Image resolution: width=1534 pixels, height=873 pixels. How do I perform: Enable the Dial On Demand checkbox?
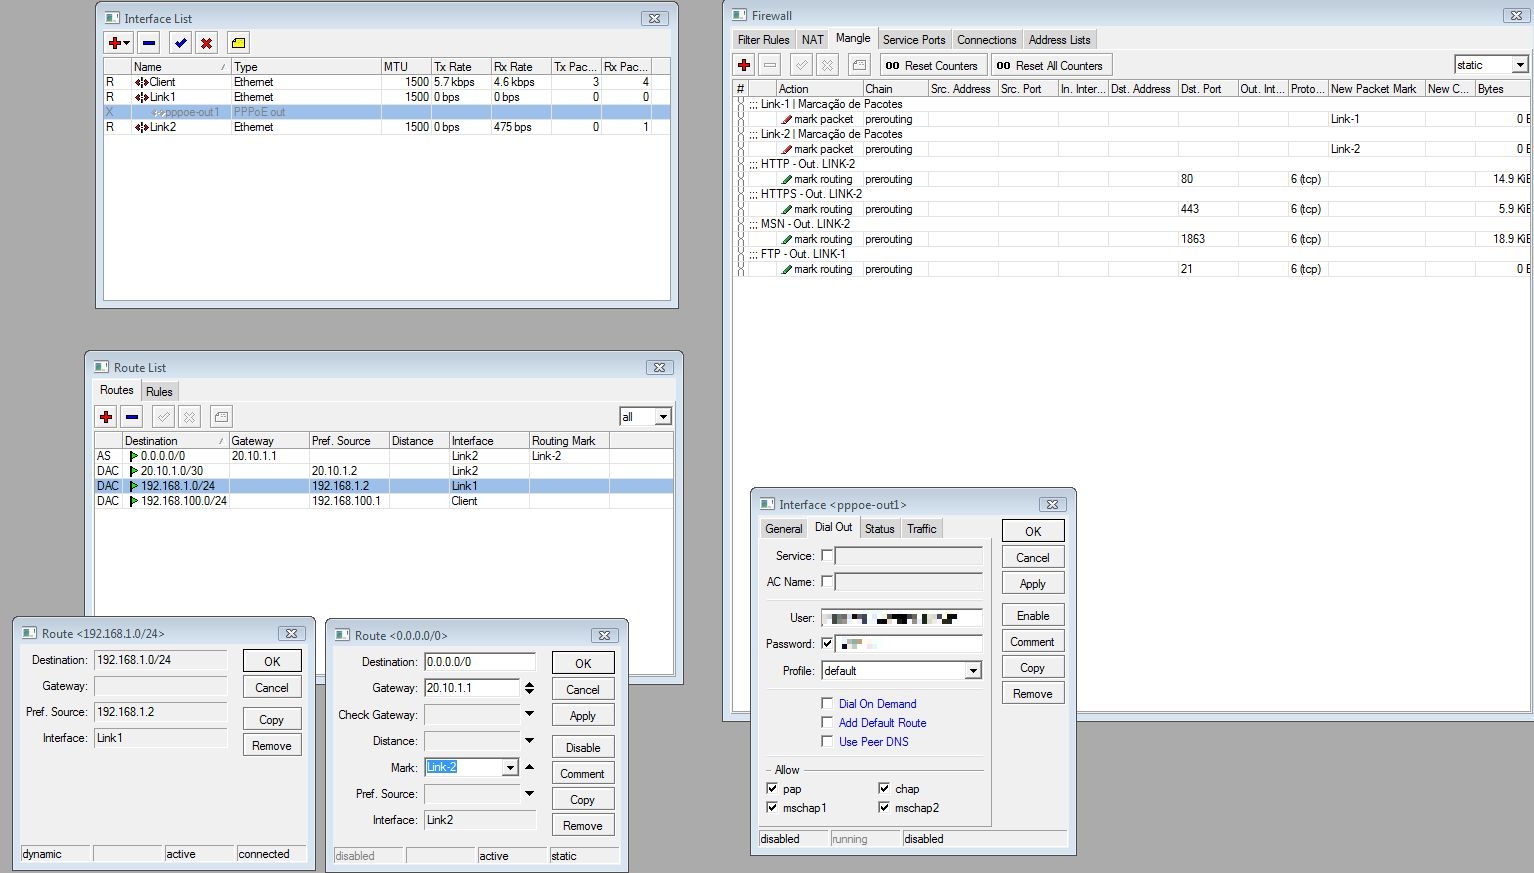pyautogui.click(x=827, y=703)
